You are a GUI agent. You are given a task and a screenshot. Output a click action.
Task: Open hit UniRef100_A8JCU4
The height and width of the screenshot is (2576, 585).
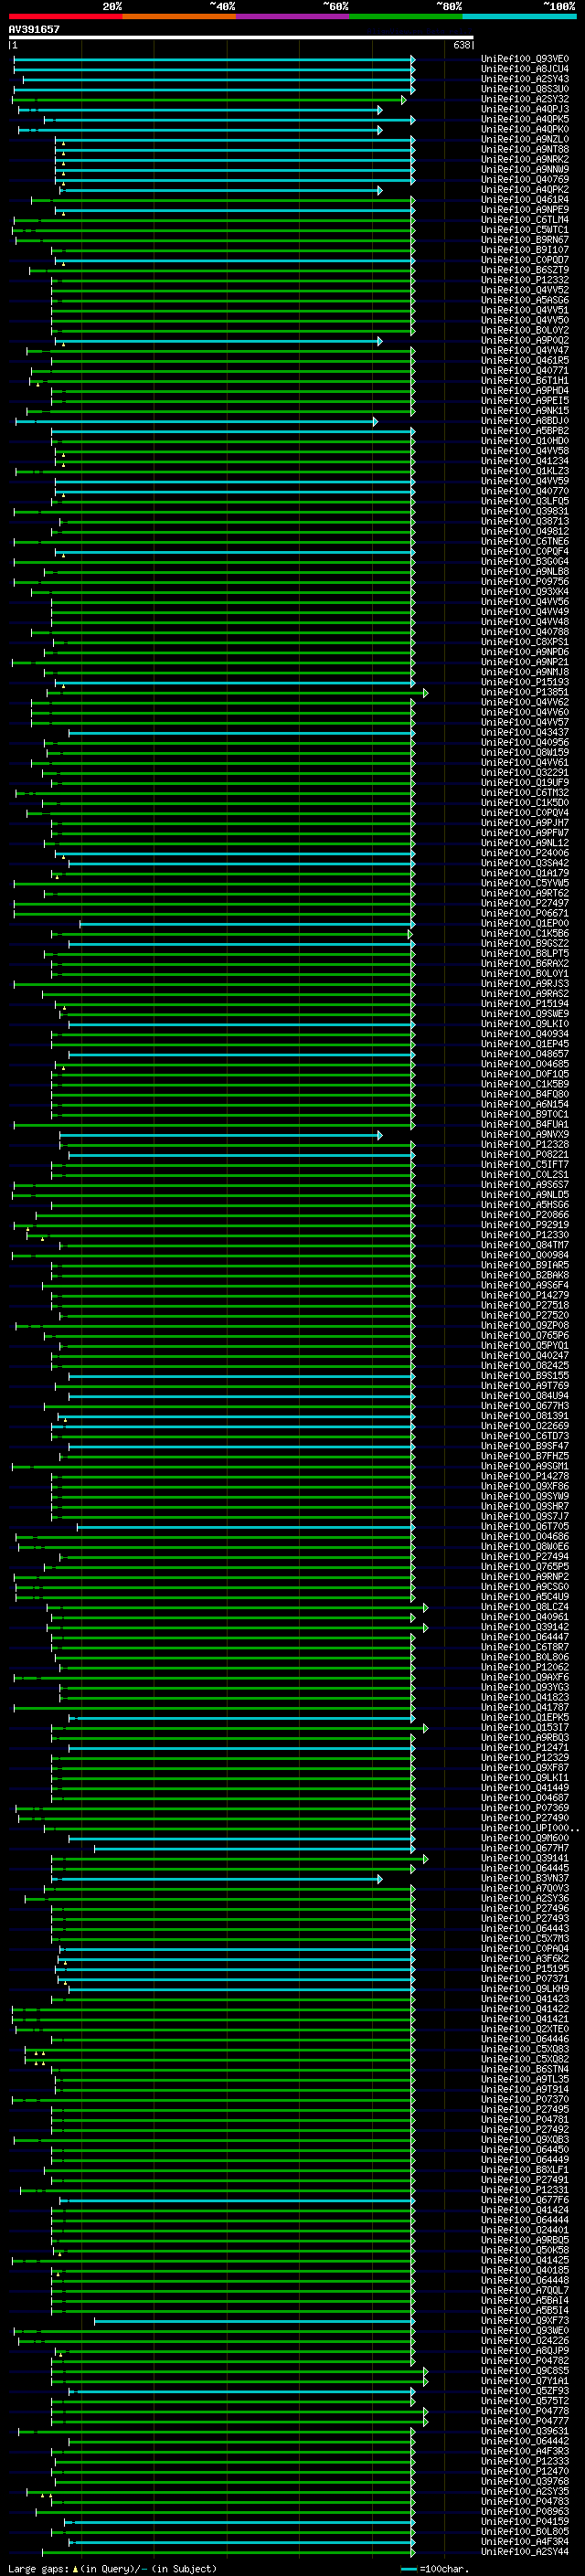coord(525,69)
